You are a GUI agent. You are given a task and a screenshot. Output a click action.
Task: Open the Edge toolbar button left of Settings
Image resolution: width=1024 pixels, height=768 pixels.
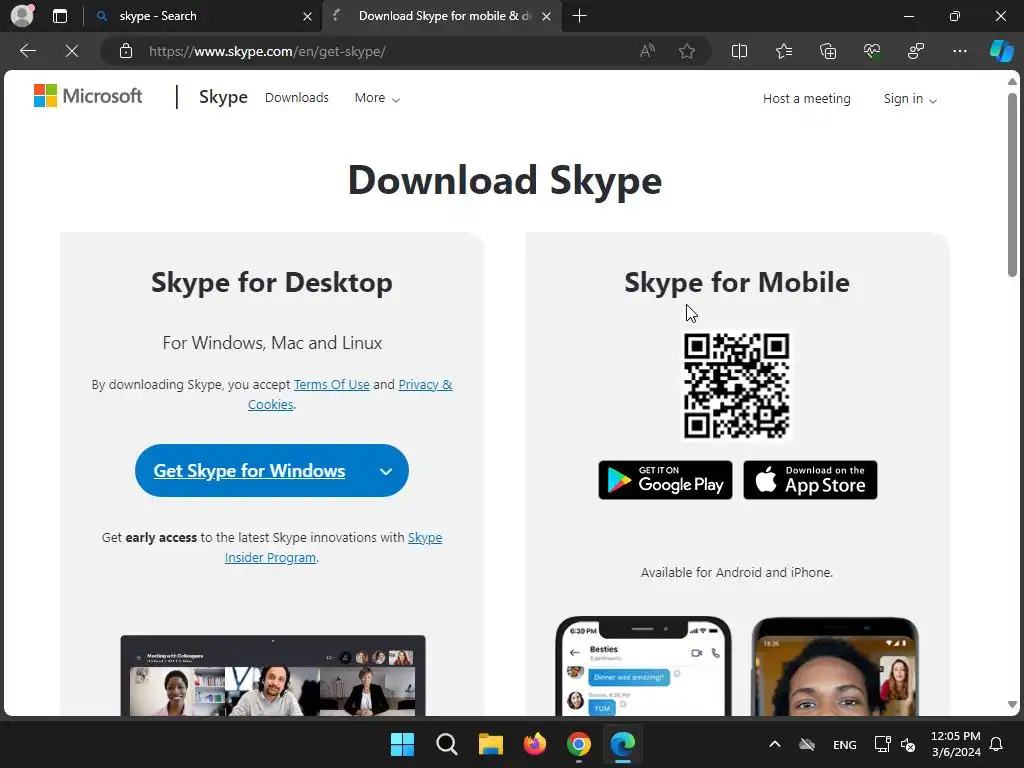(916, 51)
